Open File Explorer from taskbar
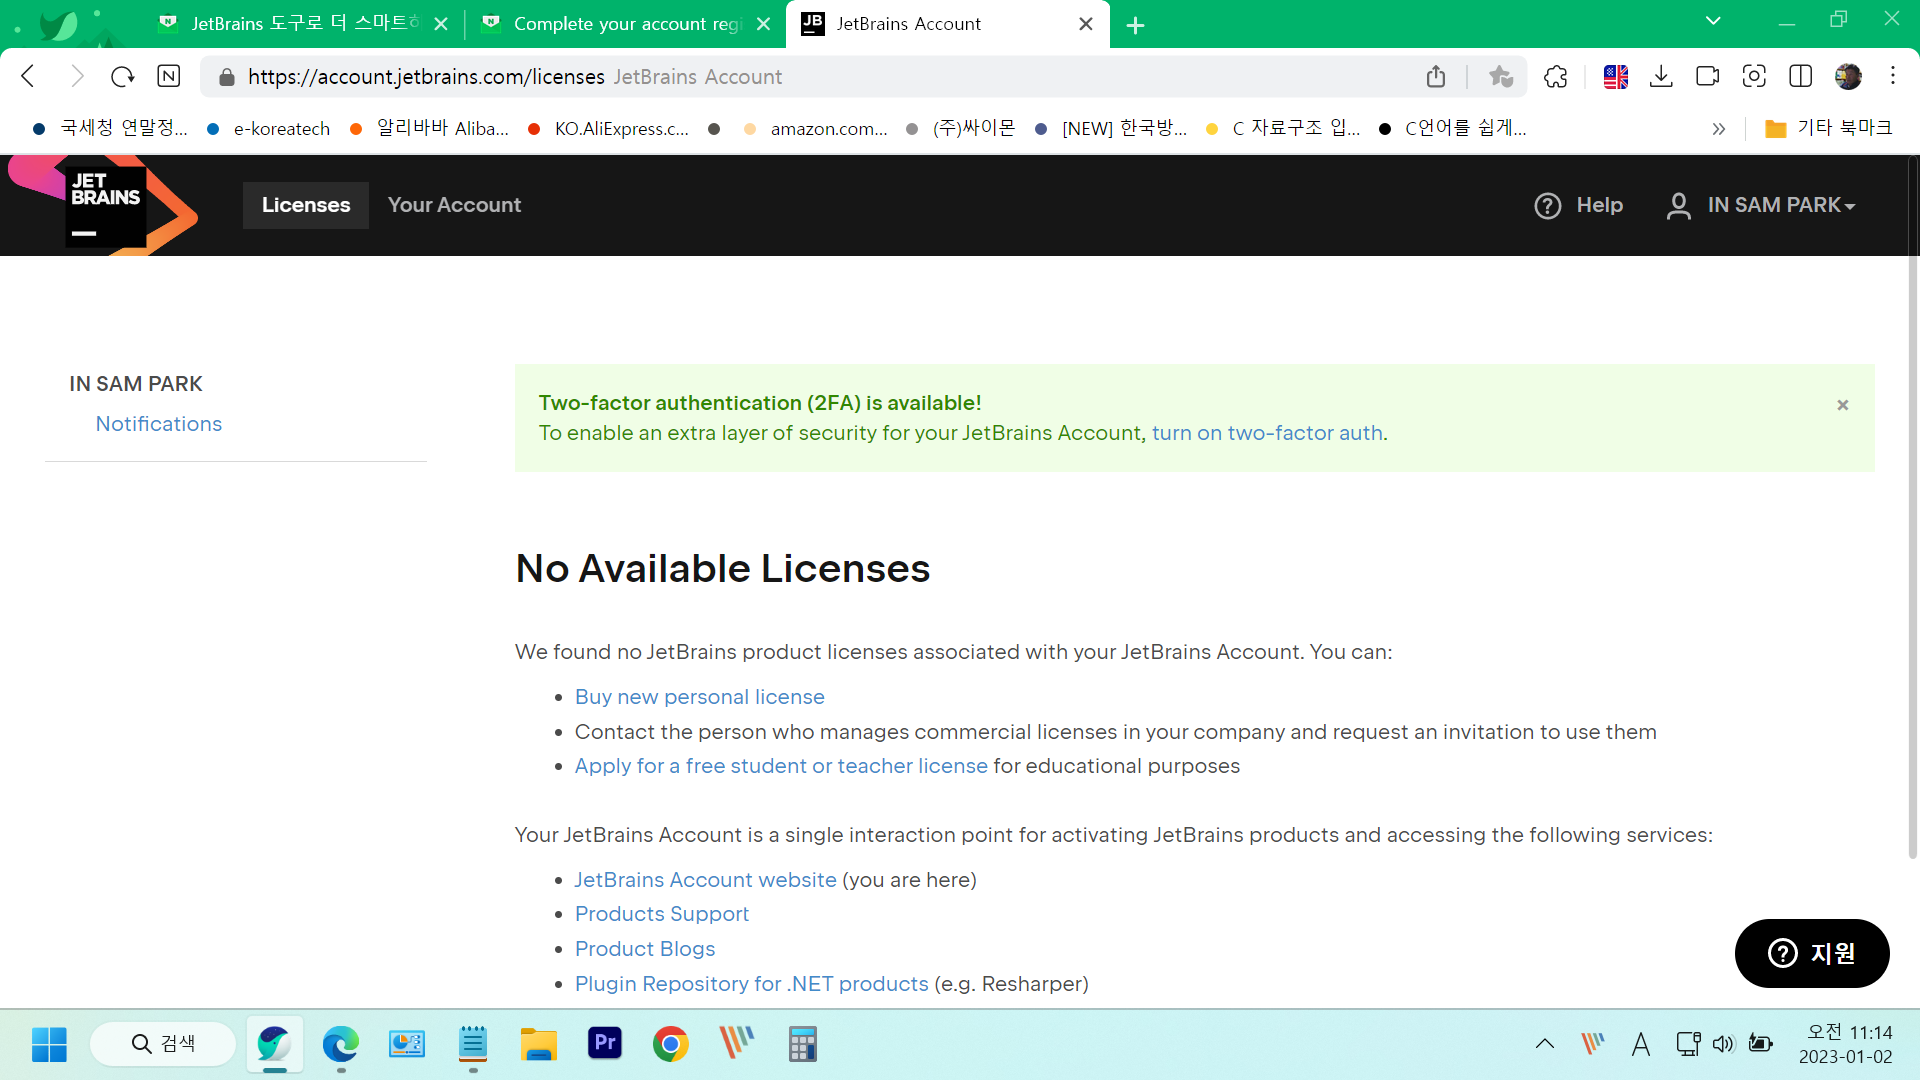 point(538,1044)
